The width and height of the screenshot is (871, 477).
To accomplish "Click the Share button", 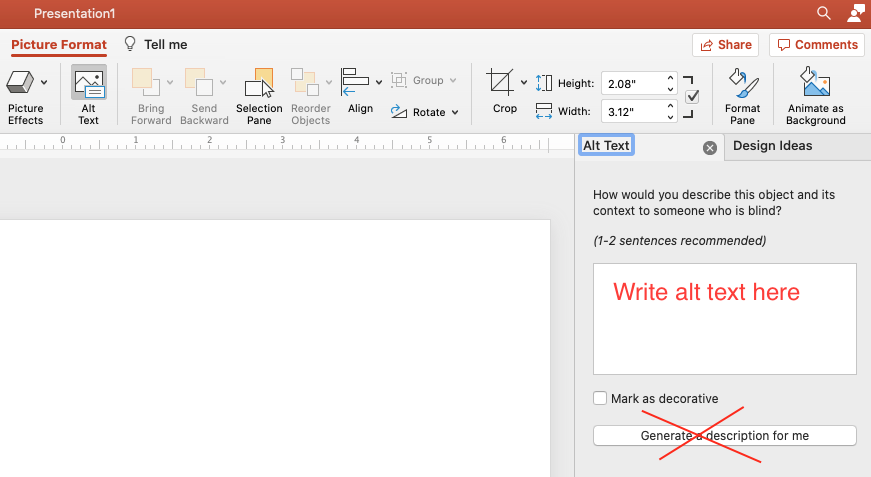I will click(x=724, y=44).
